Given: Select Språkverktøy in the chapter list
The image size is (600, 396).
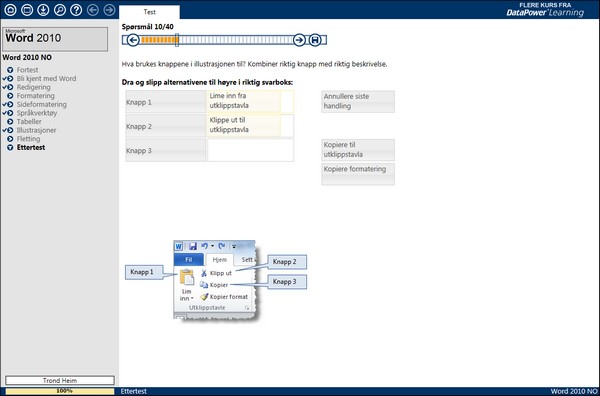Looking at the screenshot, I should click(x=37, y=113).
